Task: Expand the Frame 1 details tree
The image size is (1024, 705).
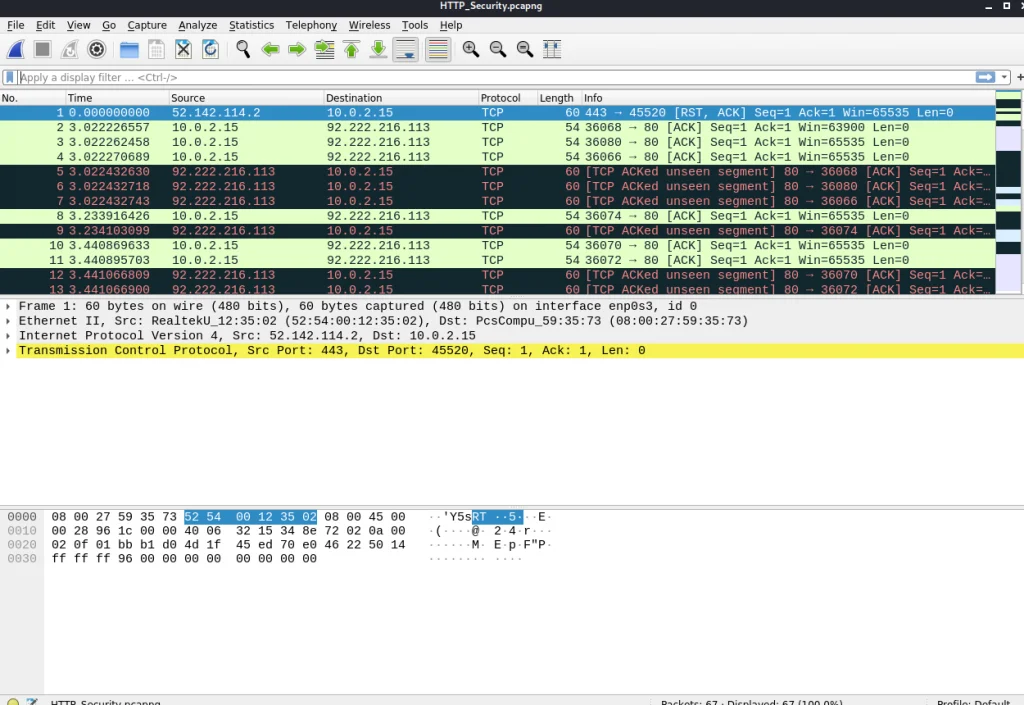Action: 9,307
